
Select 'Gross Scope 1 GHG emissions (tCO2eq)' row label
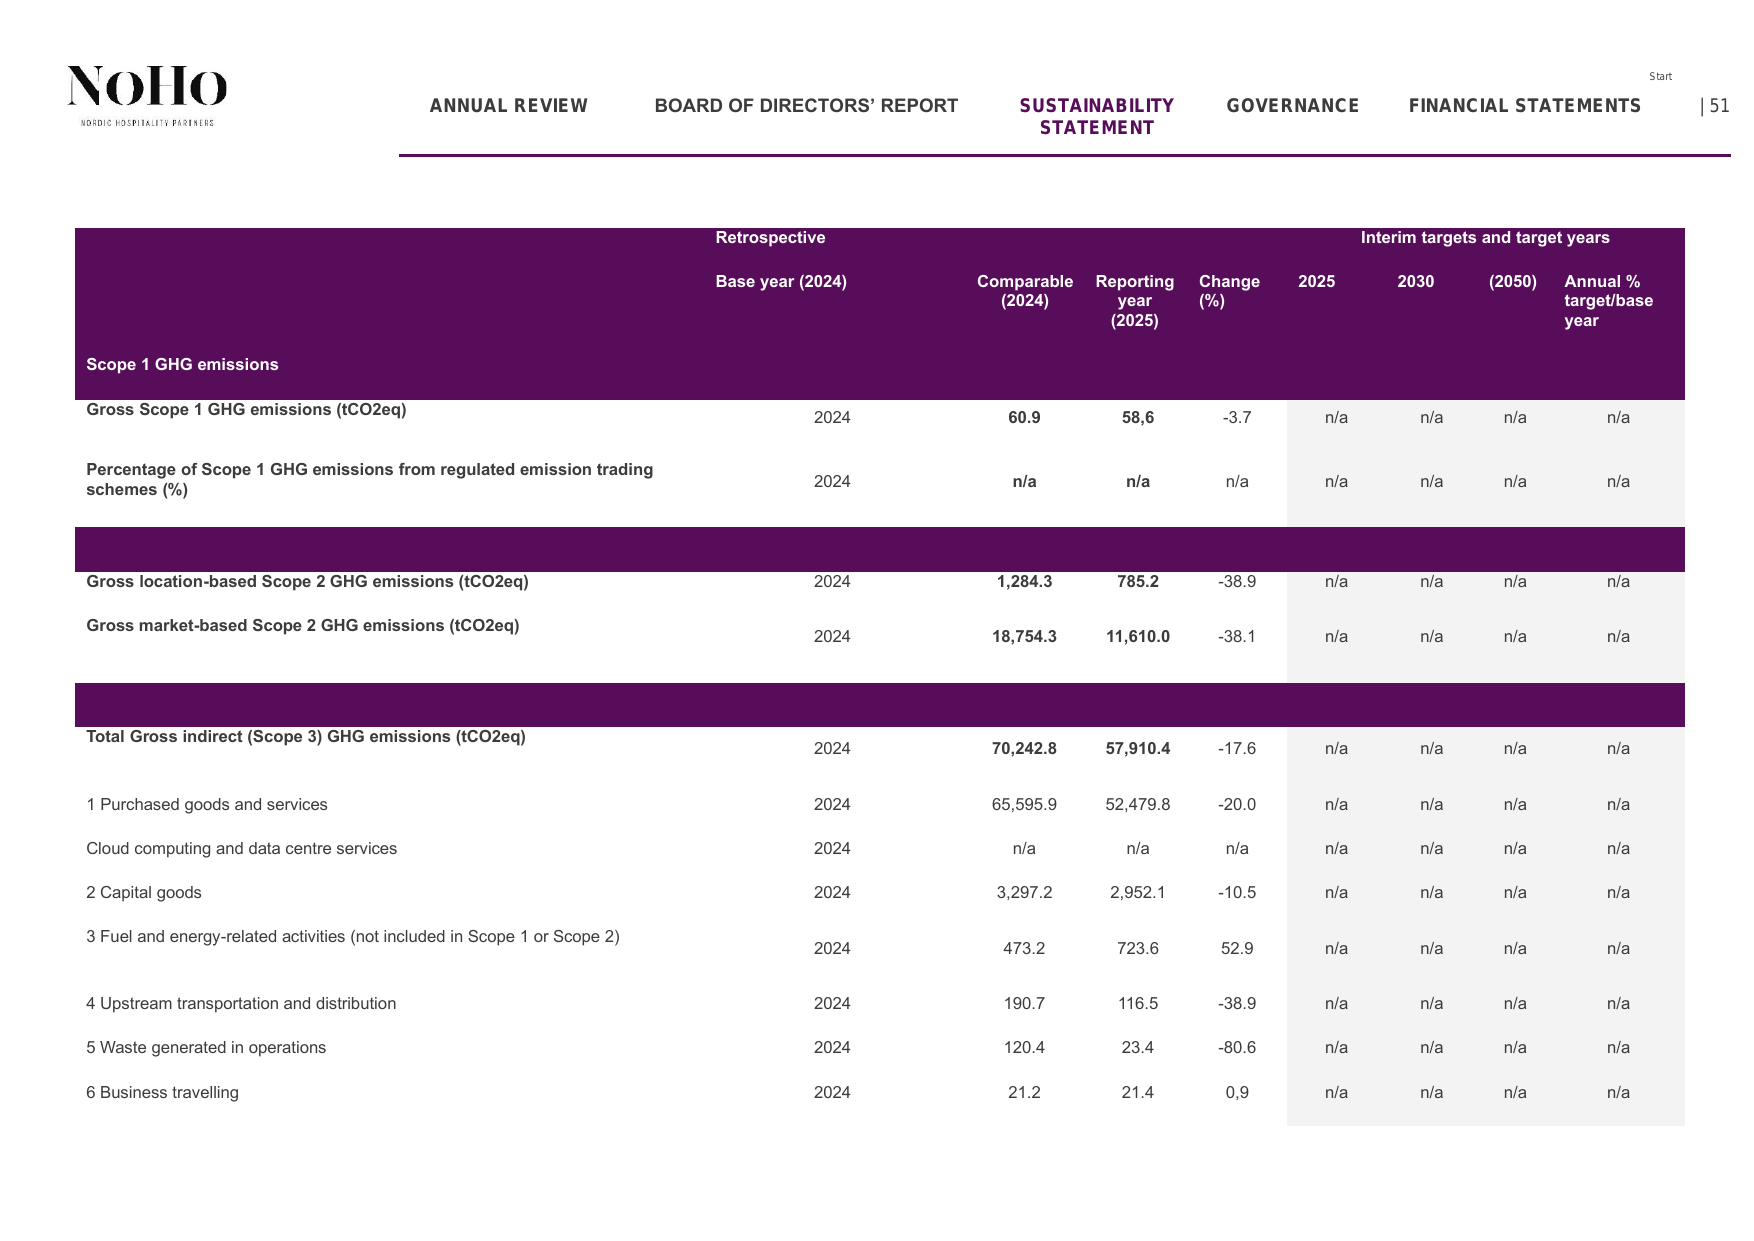246,410
